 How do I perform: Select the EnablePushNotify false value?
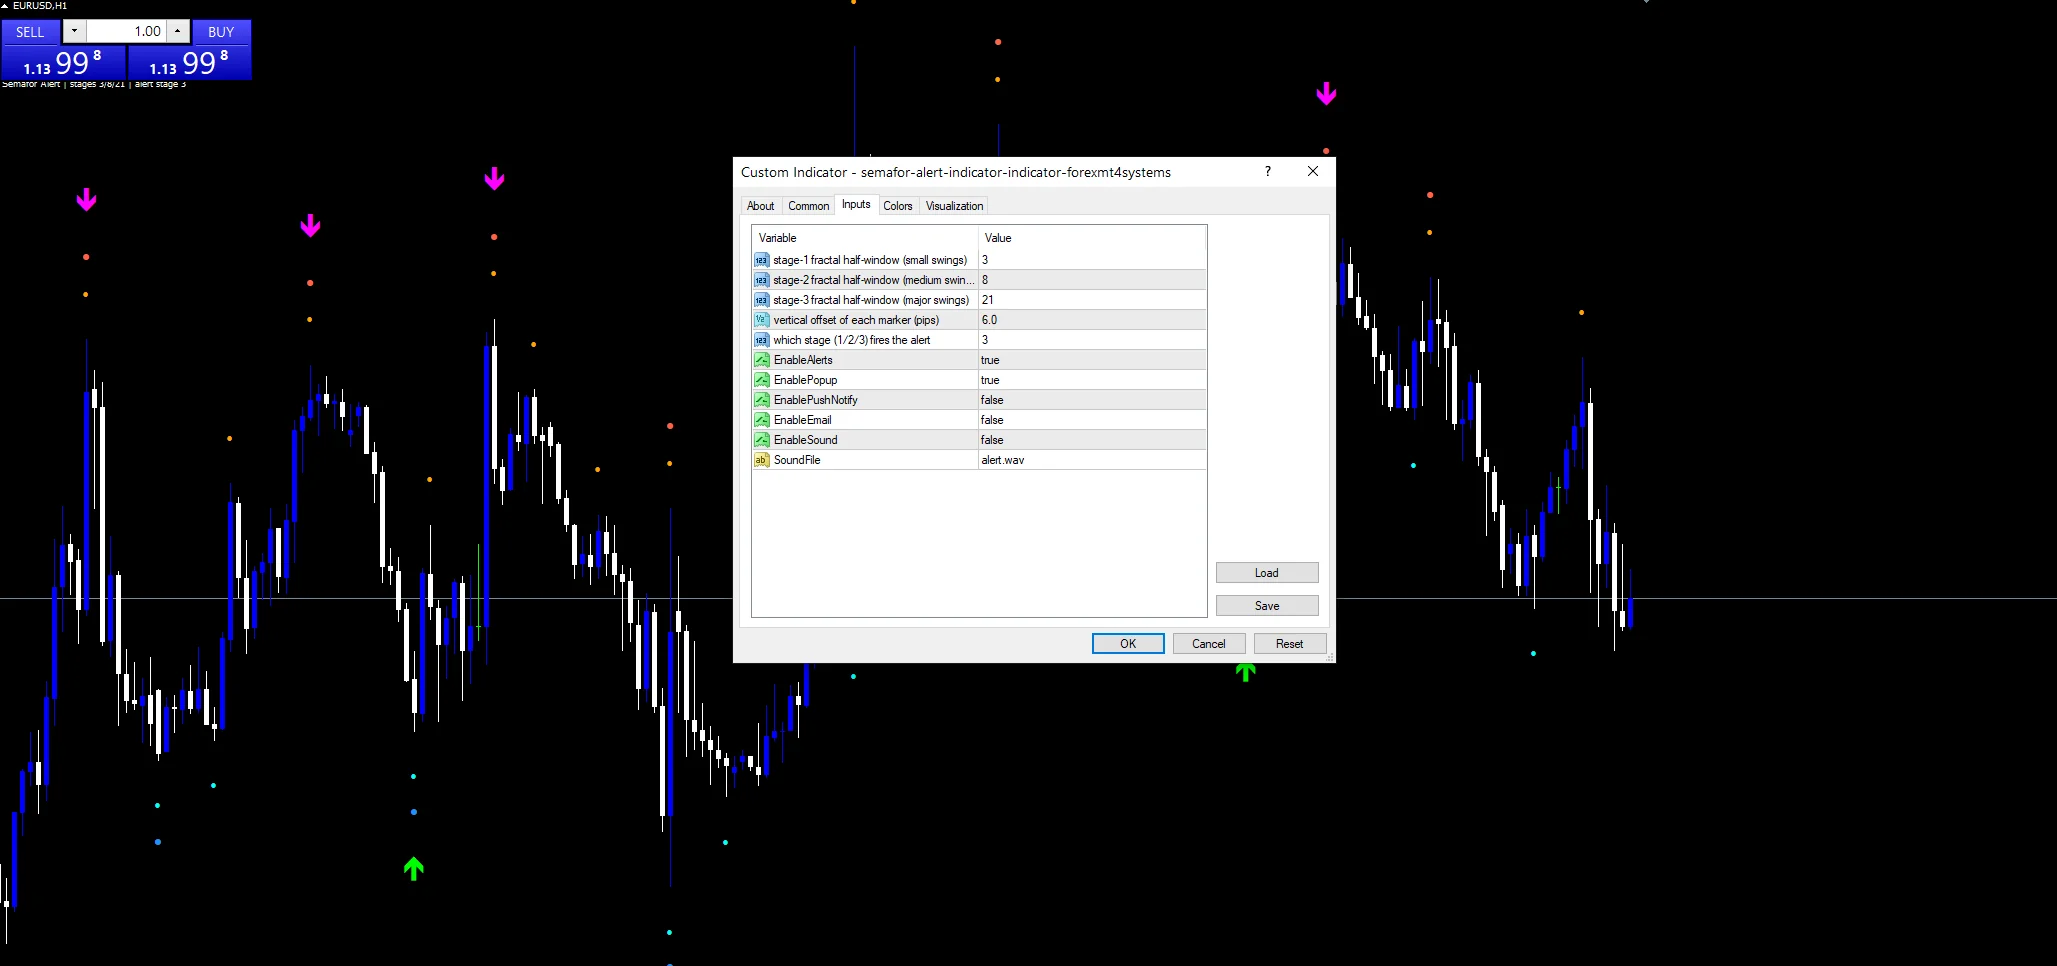1092,400
